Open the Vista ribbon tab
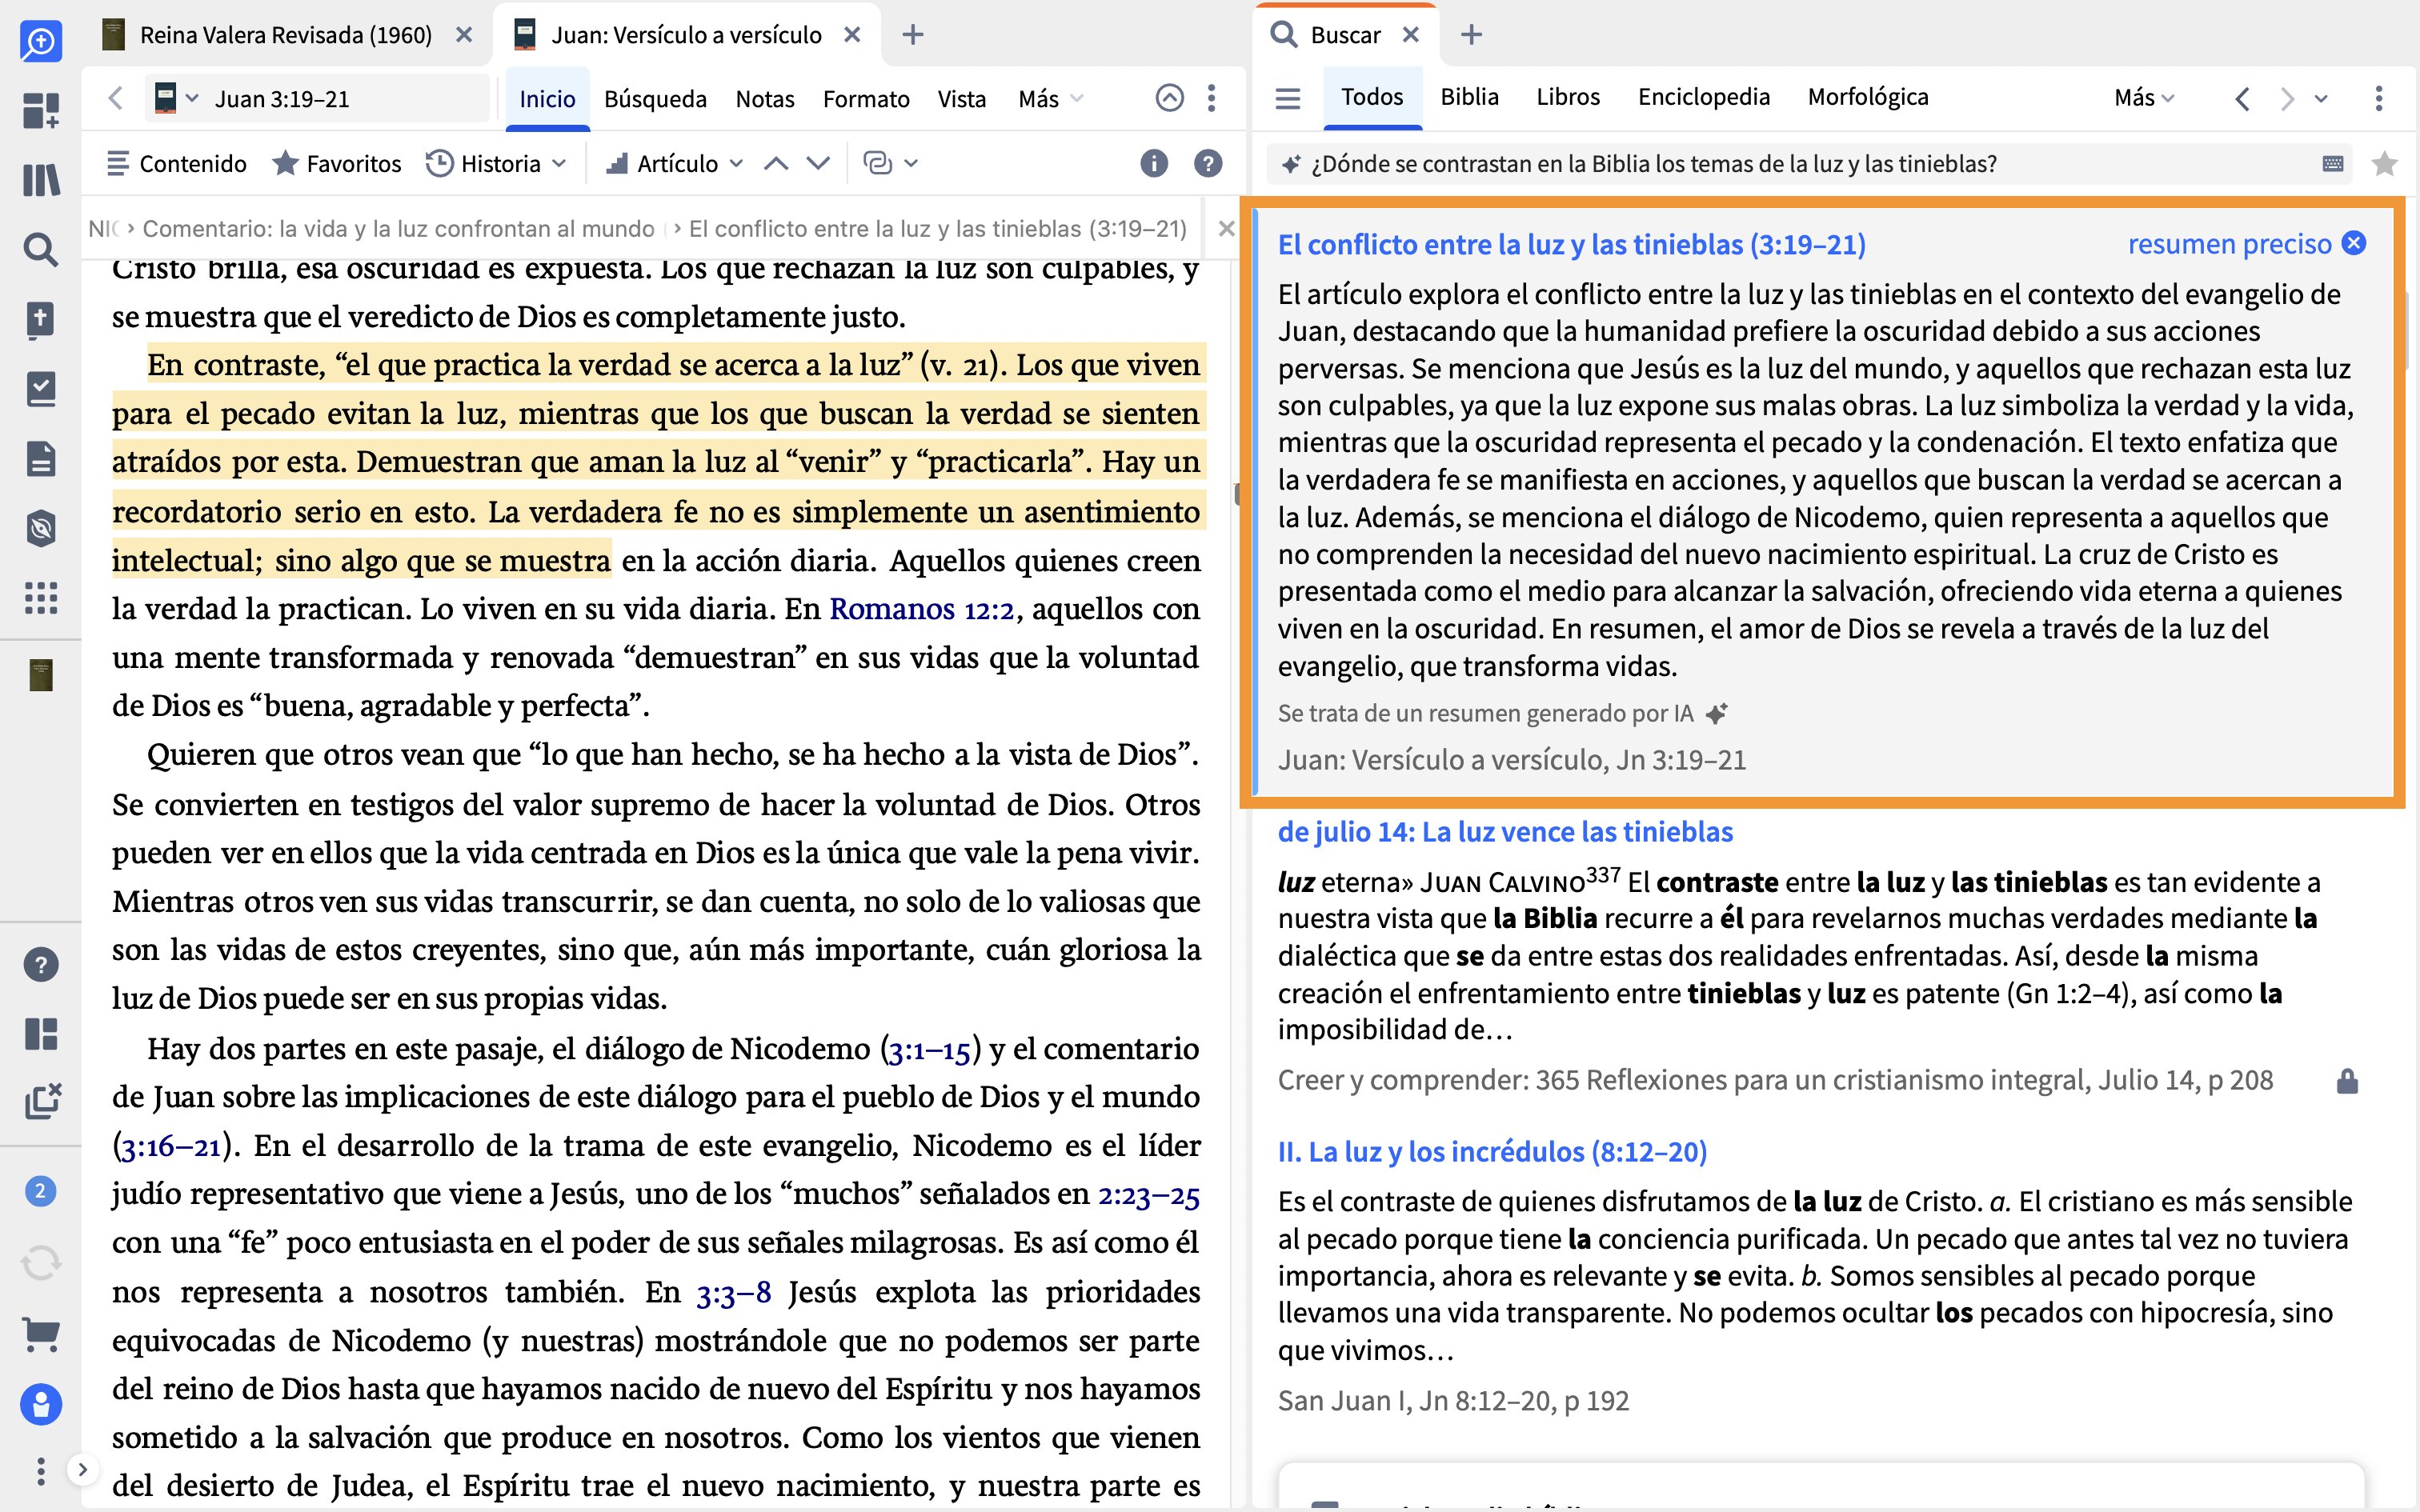 [961, 99]
